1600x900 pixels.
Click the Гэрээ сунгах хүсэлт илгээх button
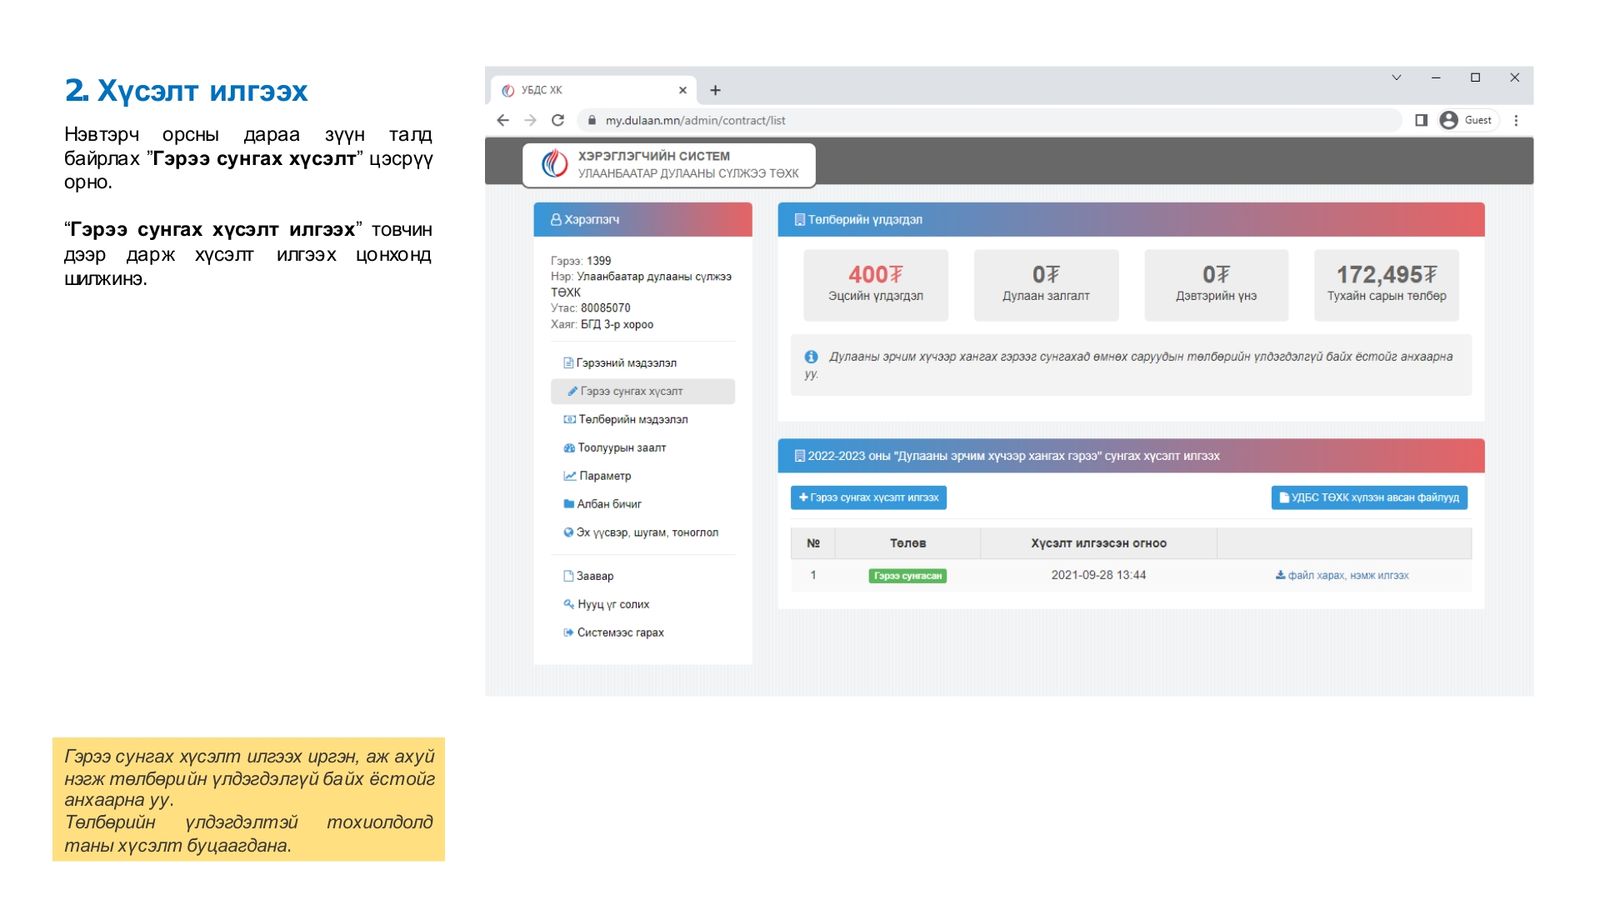tap(869, 497)
